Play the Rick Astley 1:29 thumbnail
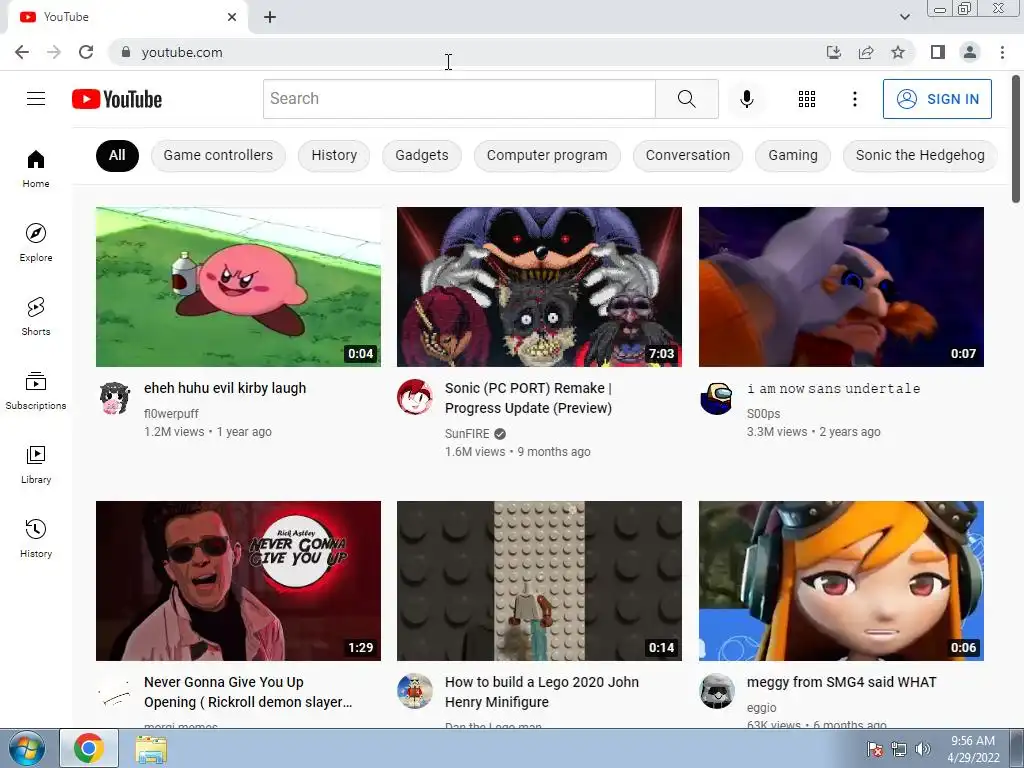1024x768 pixels. click(238, 581)
